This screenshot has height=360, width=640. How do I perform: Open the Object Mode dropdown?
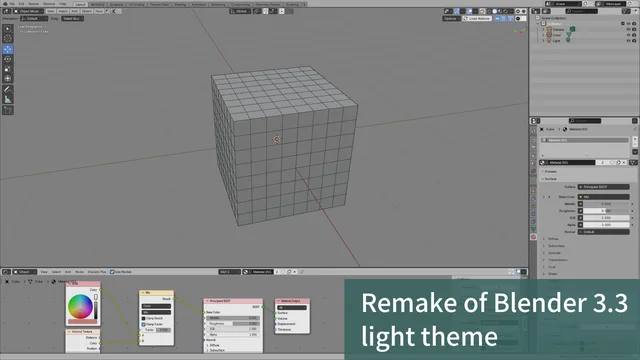tap(29, 11)
